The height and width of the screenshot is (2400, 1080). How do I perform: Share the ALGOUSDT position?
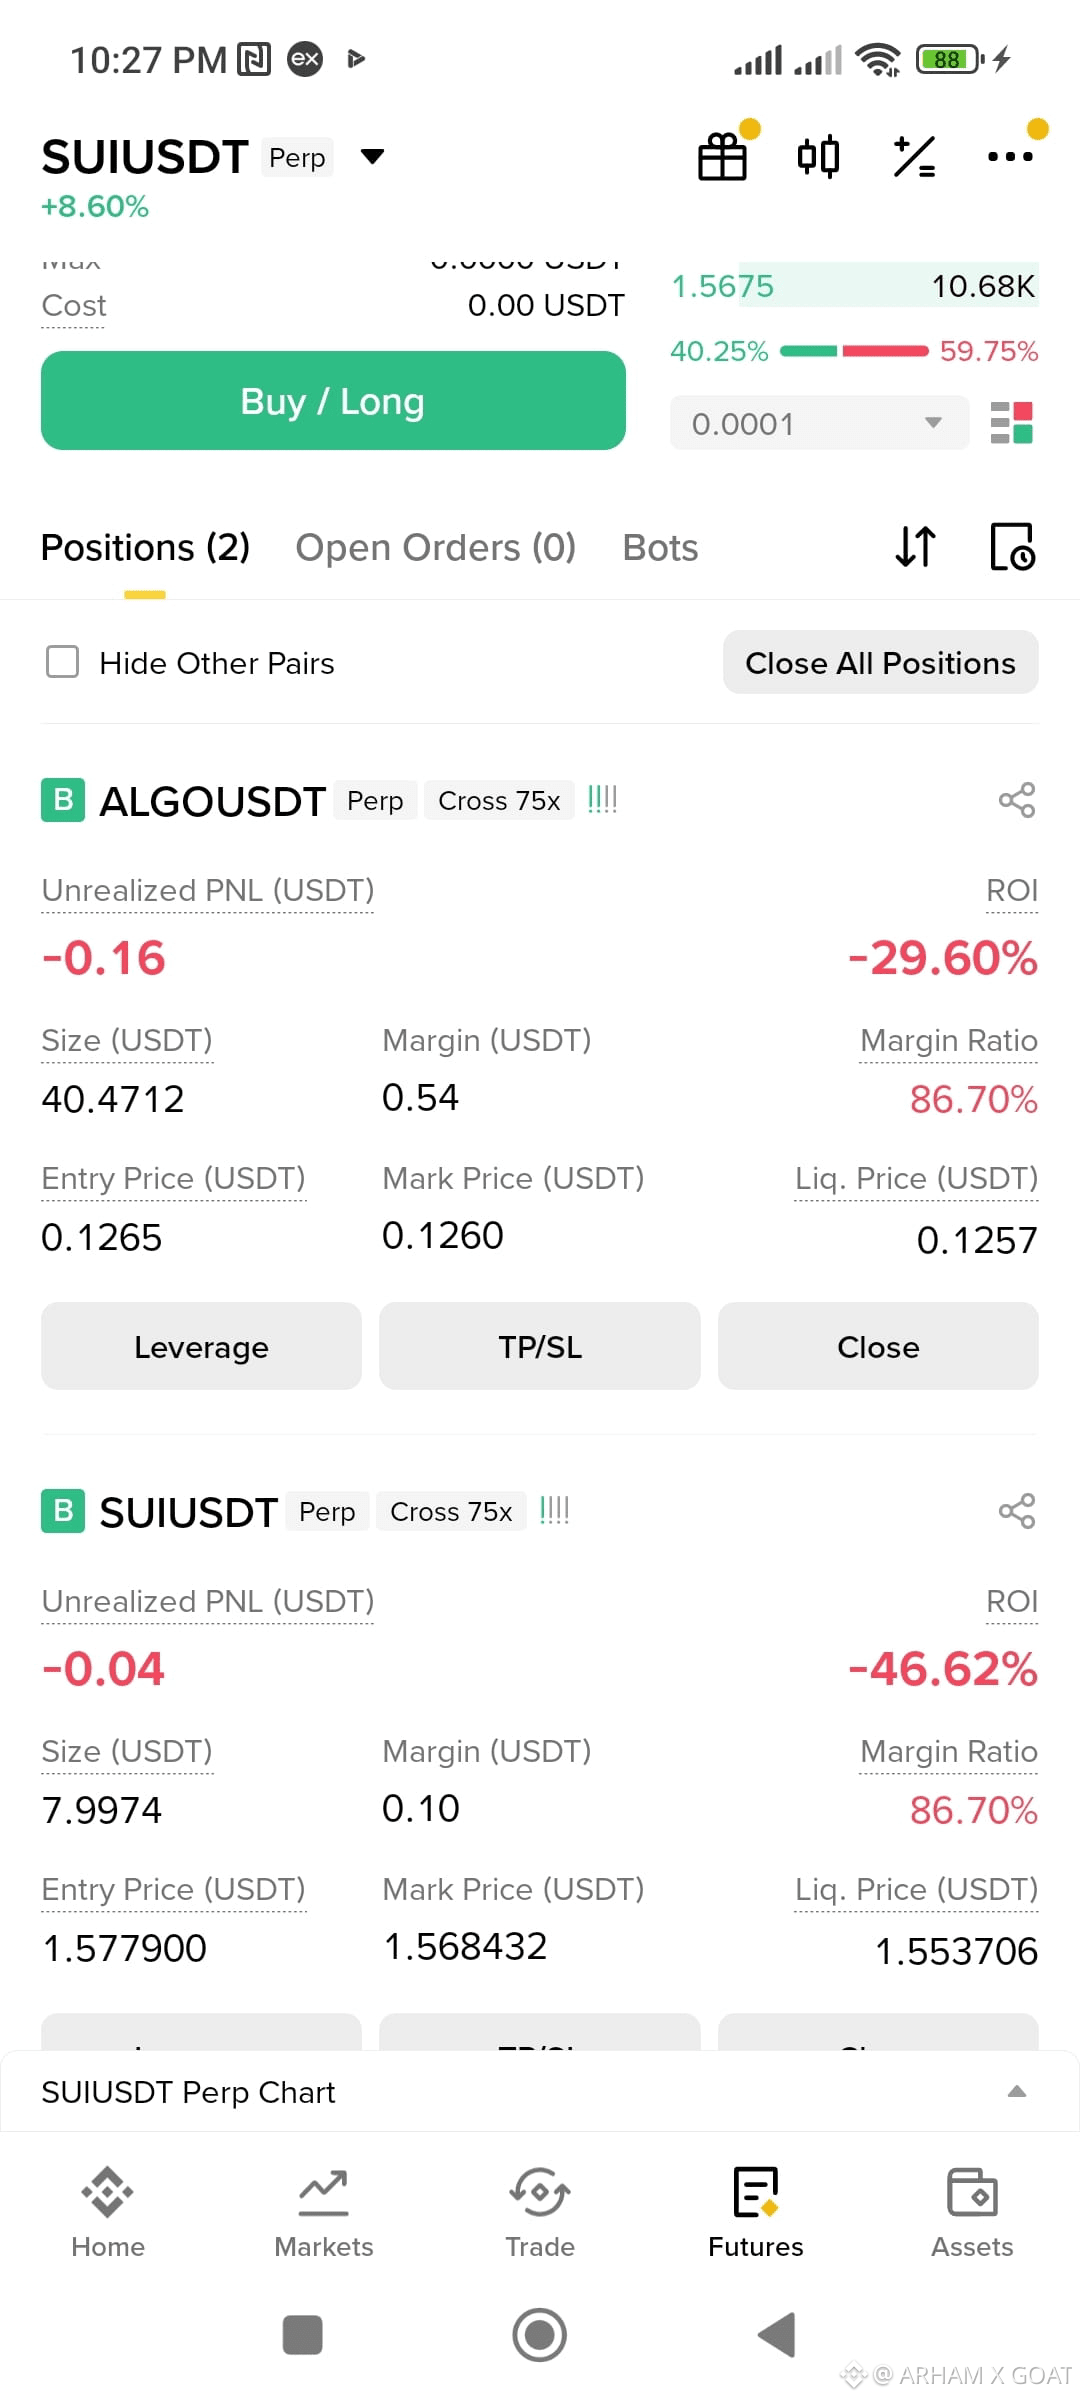click(x=1017, y=800)
